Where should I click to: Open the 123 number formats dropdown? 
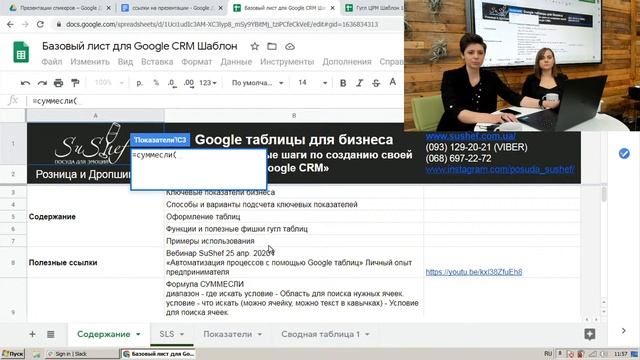coord(208,83)
